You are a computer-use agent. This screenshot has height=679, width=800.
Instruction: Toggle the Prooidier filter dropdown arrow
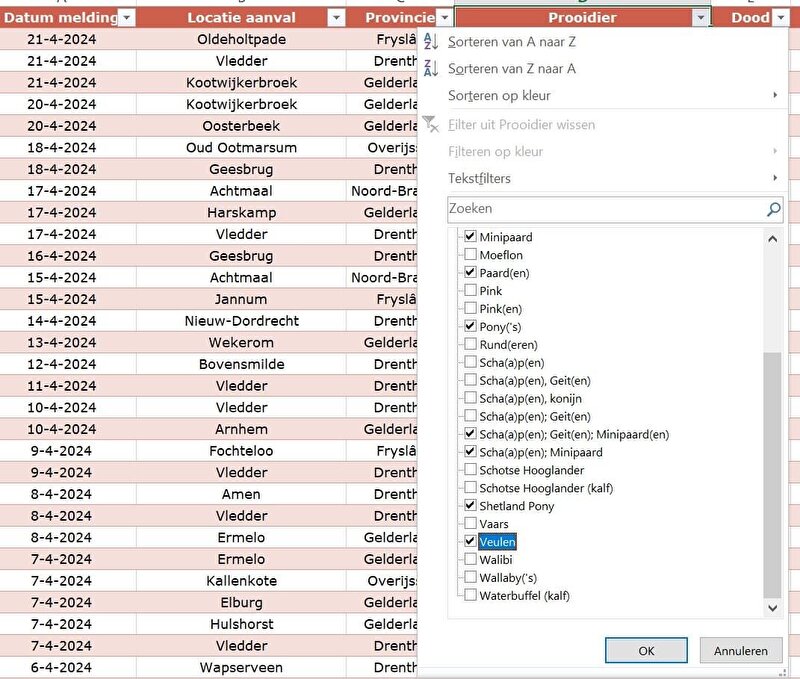click(701, 18)
